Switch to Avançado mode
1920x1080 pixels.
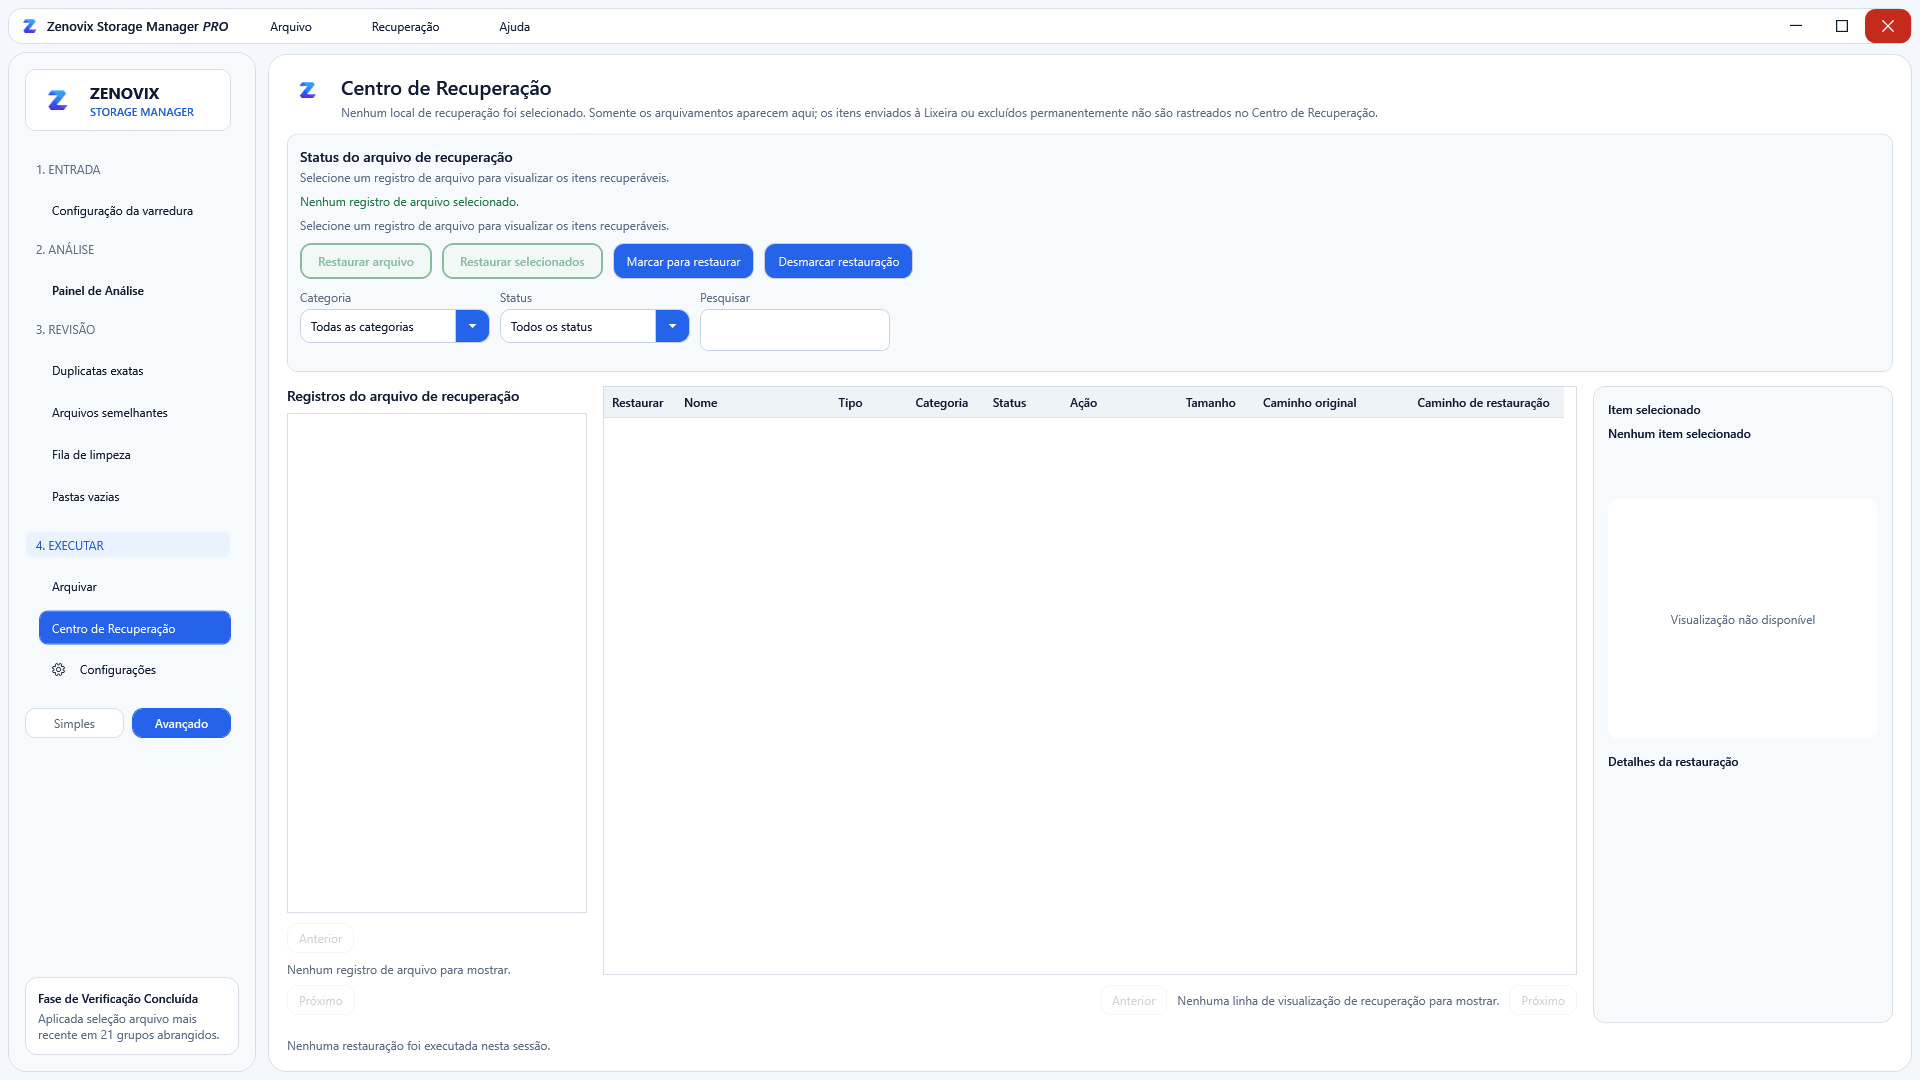click(x=181, y=724)
